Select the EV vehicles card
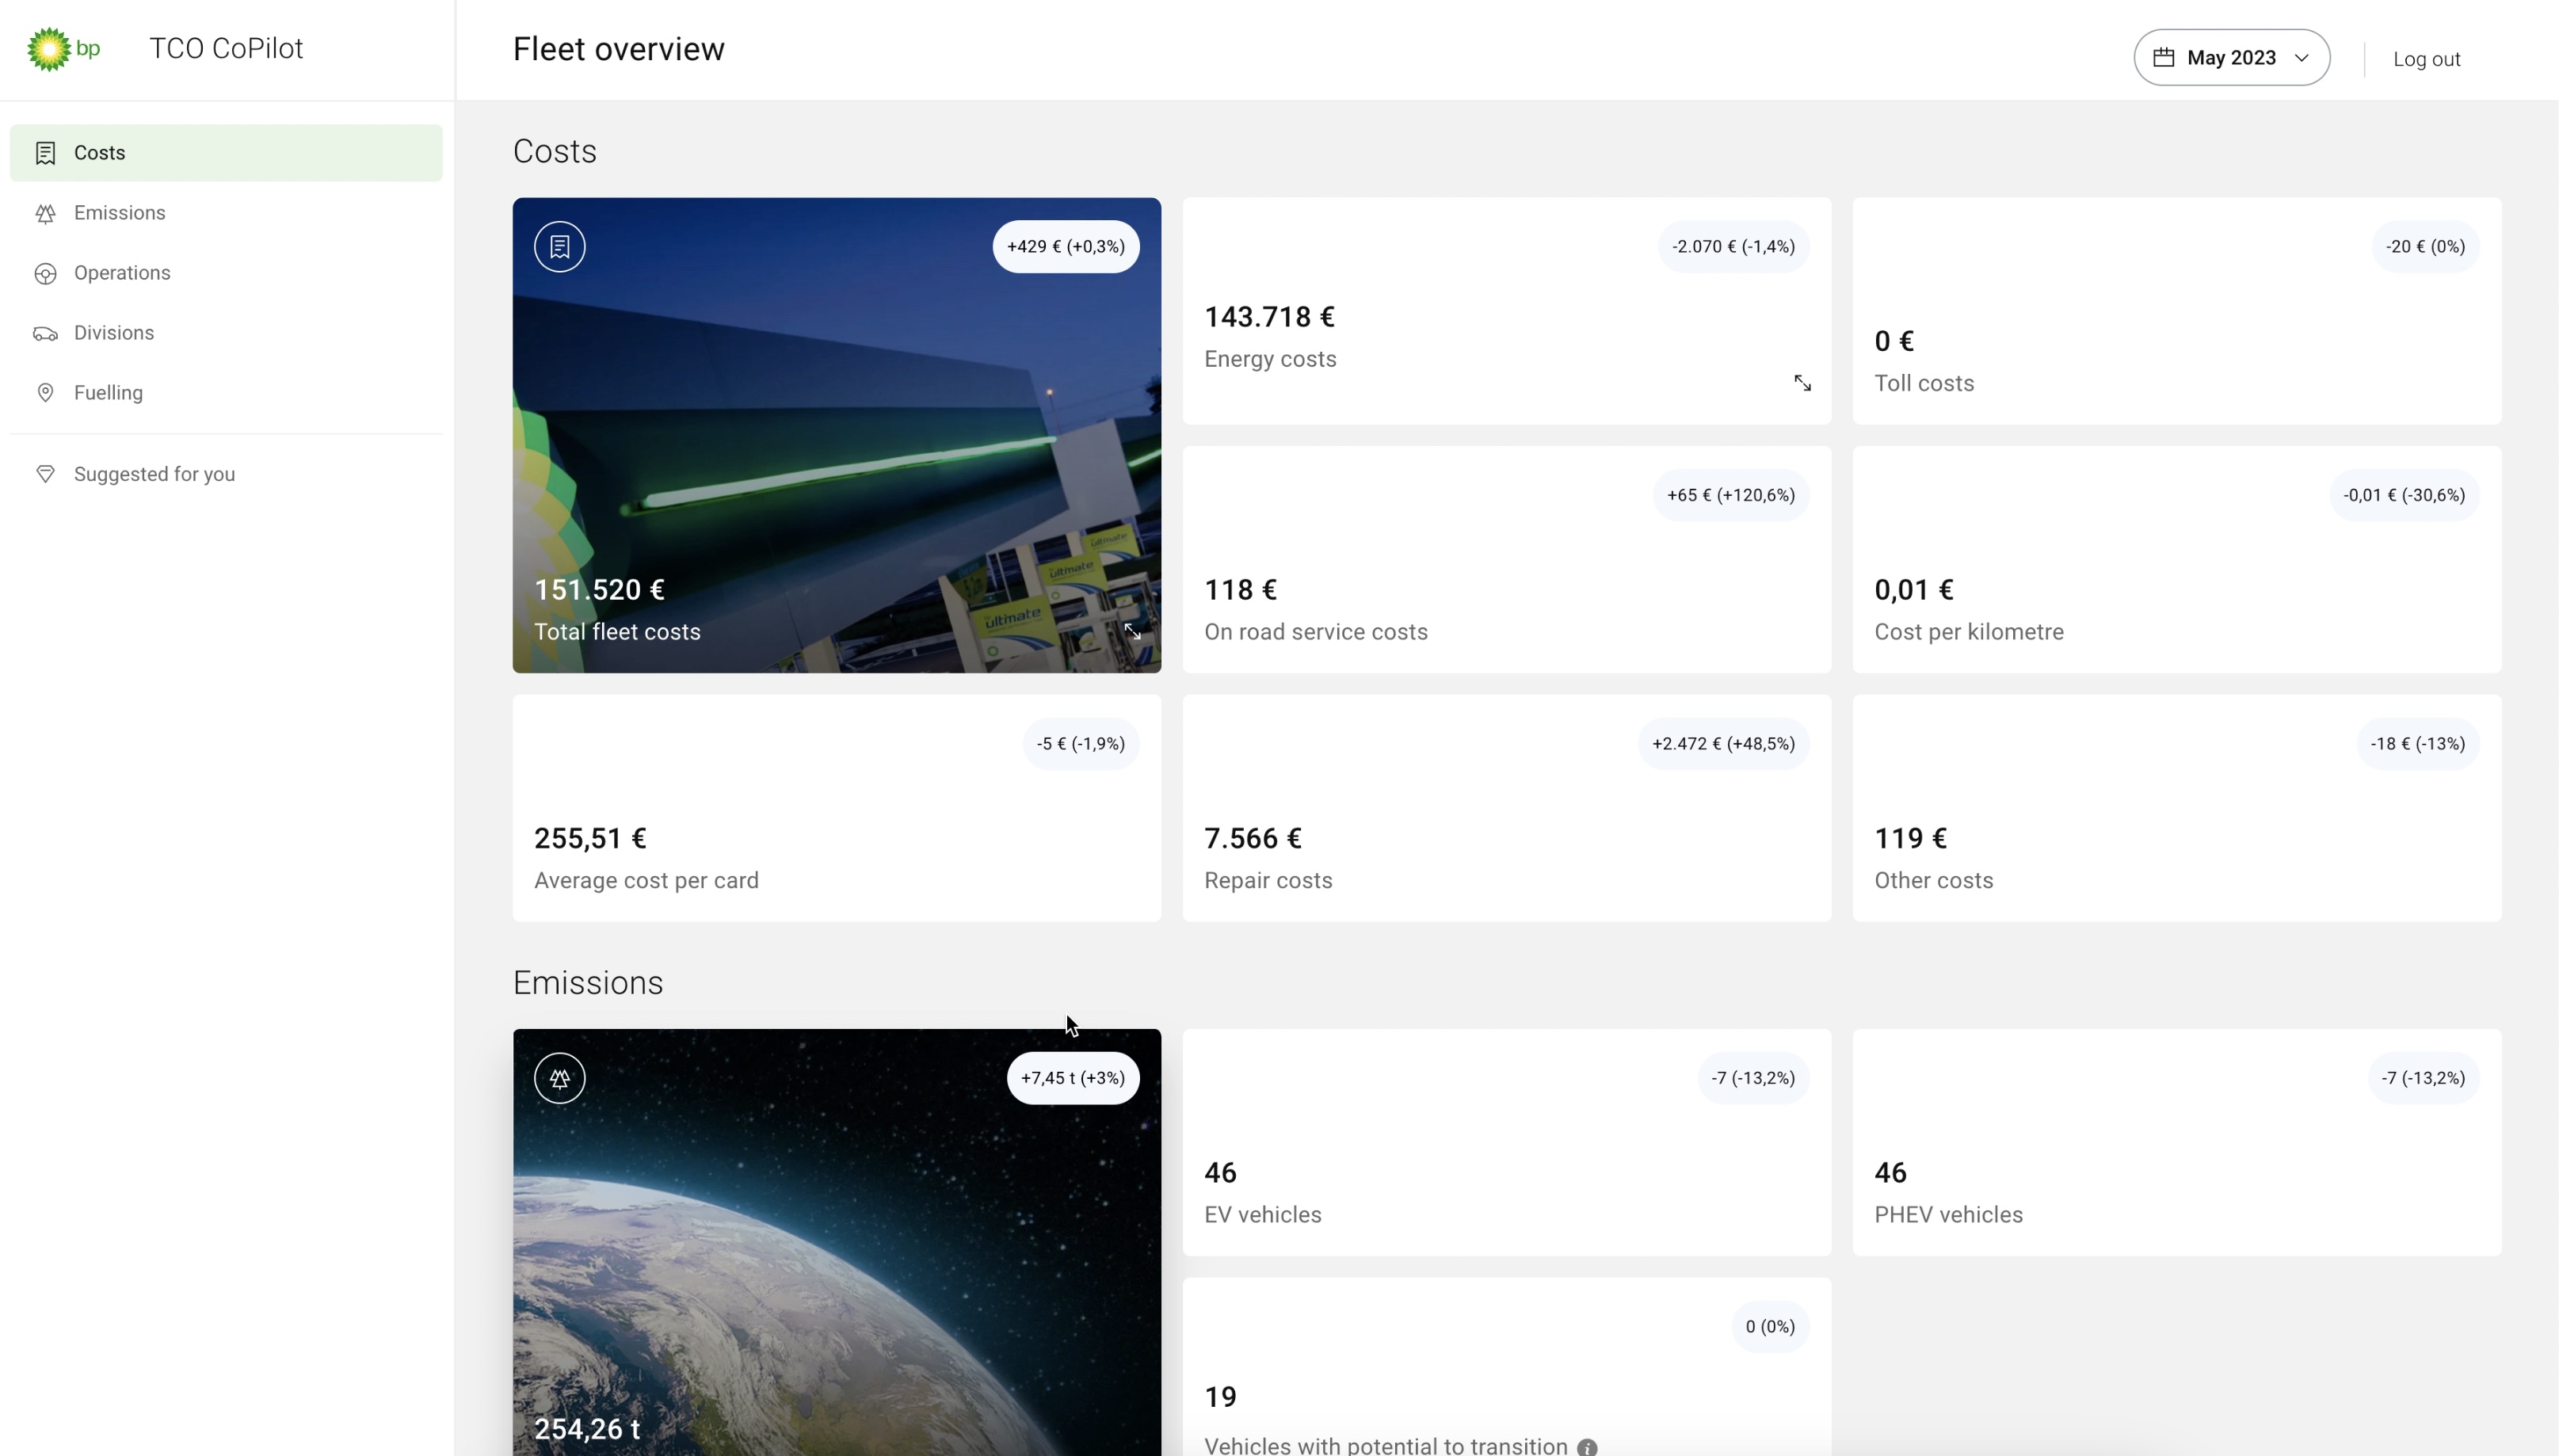Image resolution: width=2559 pixels, height=1456 pixels. pyautogui.click(x=1507, y=1142)
